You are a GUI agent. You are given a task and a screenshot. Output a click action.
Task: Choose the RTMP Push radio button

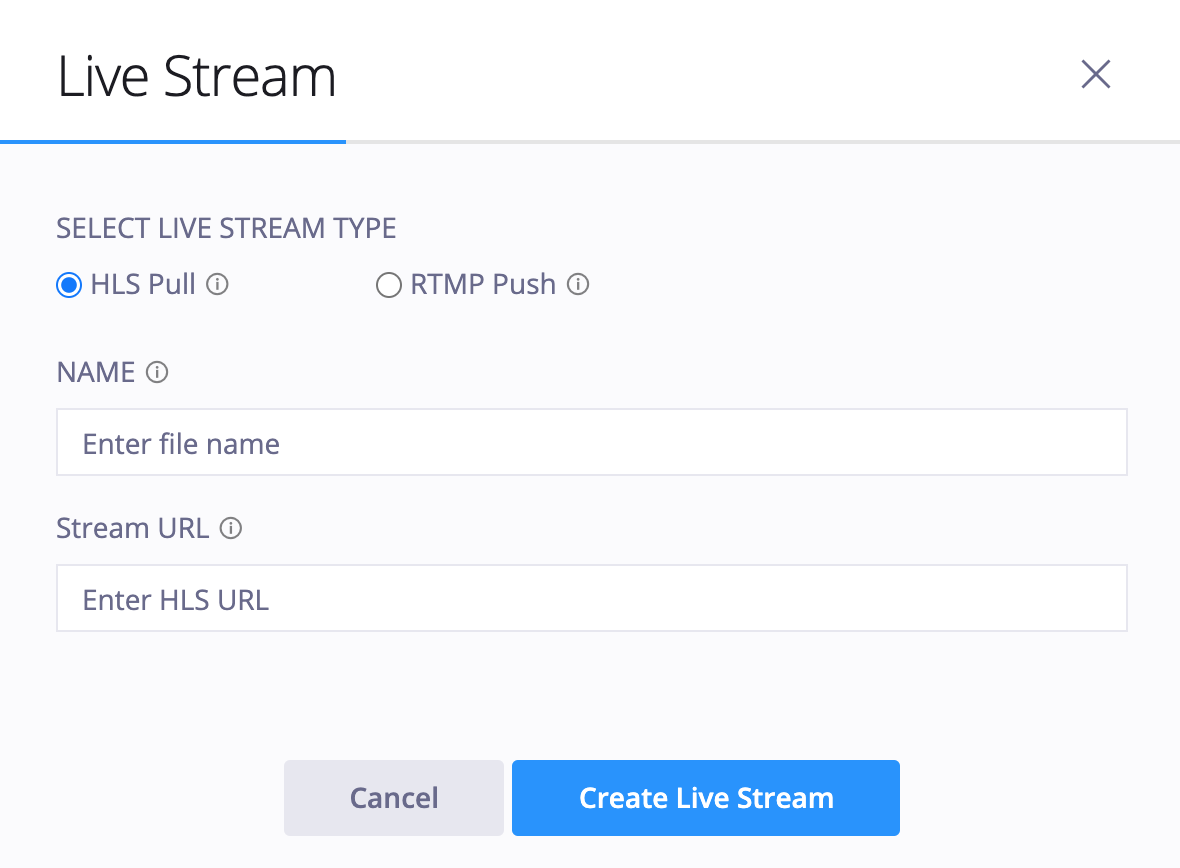pyautogui.click(x=388, y=285)
